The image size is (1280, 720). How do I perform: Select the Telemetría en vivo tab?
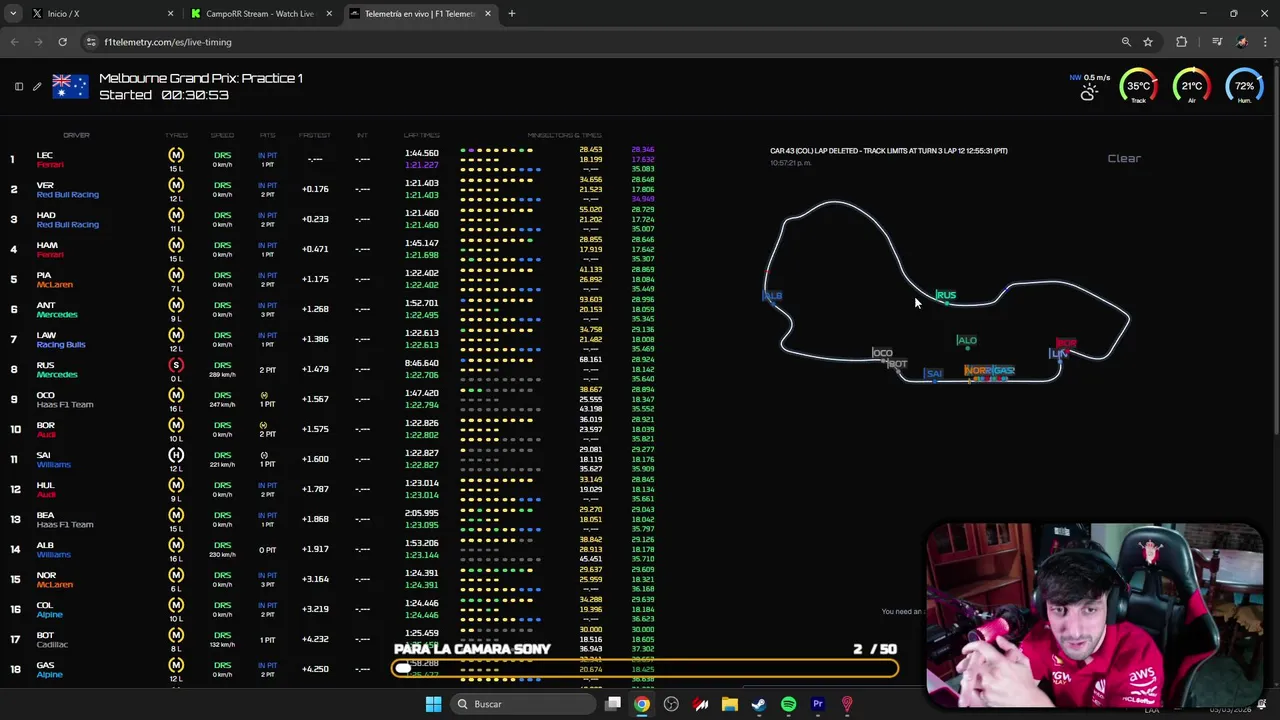click(420, 13)
